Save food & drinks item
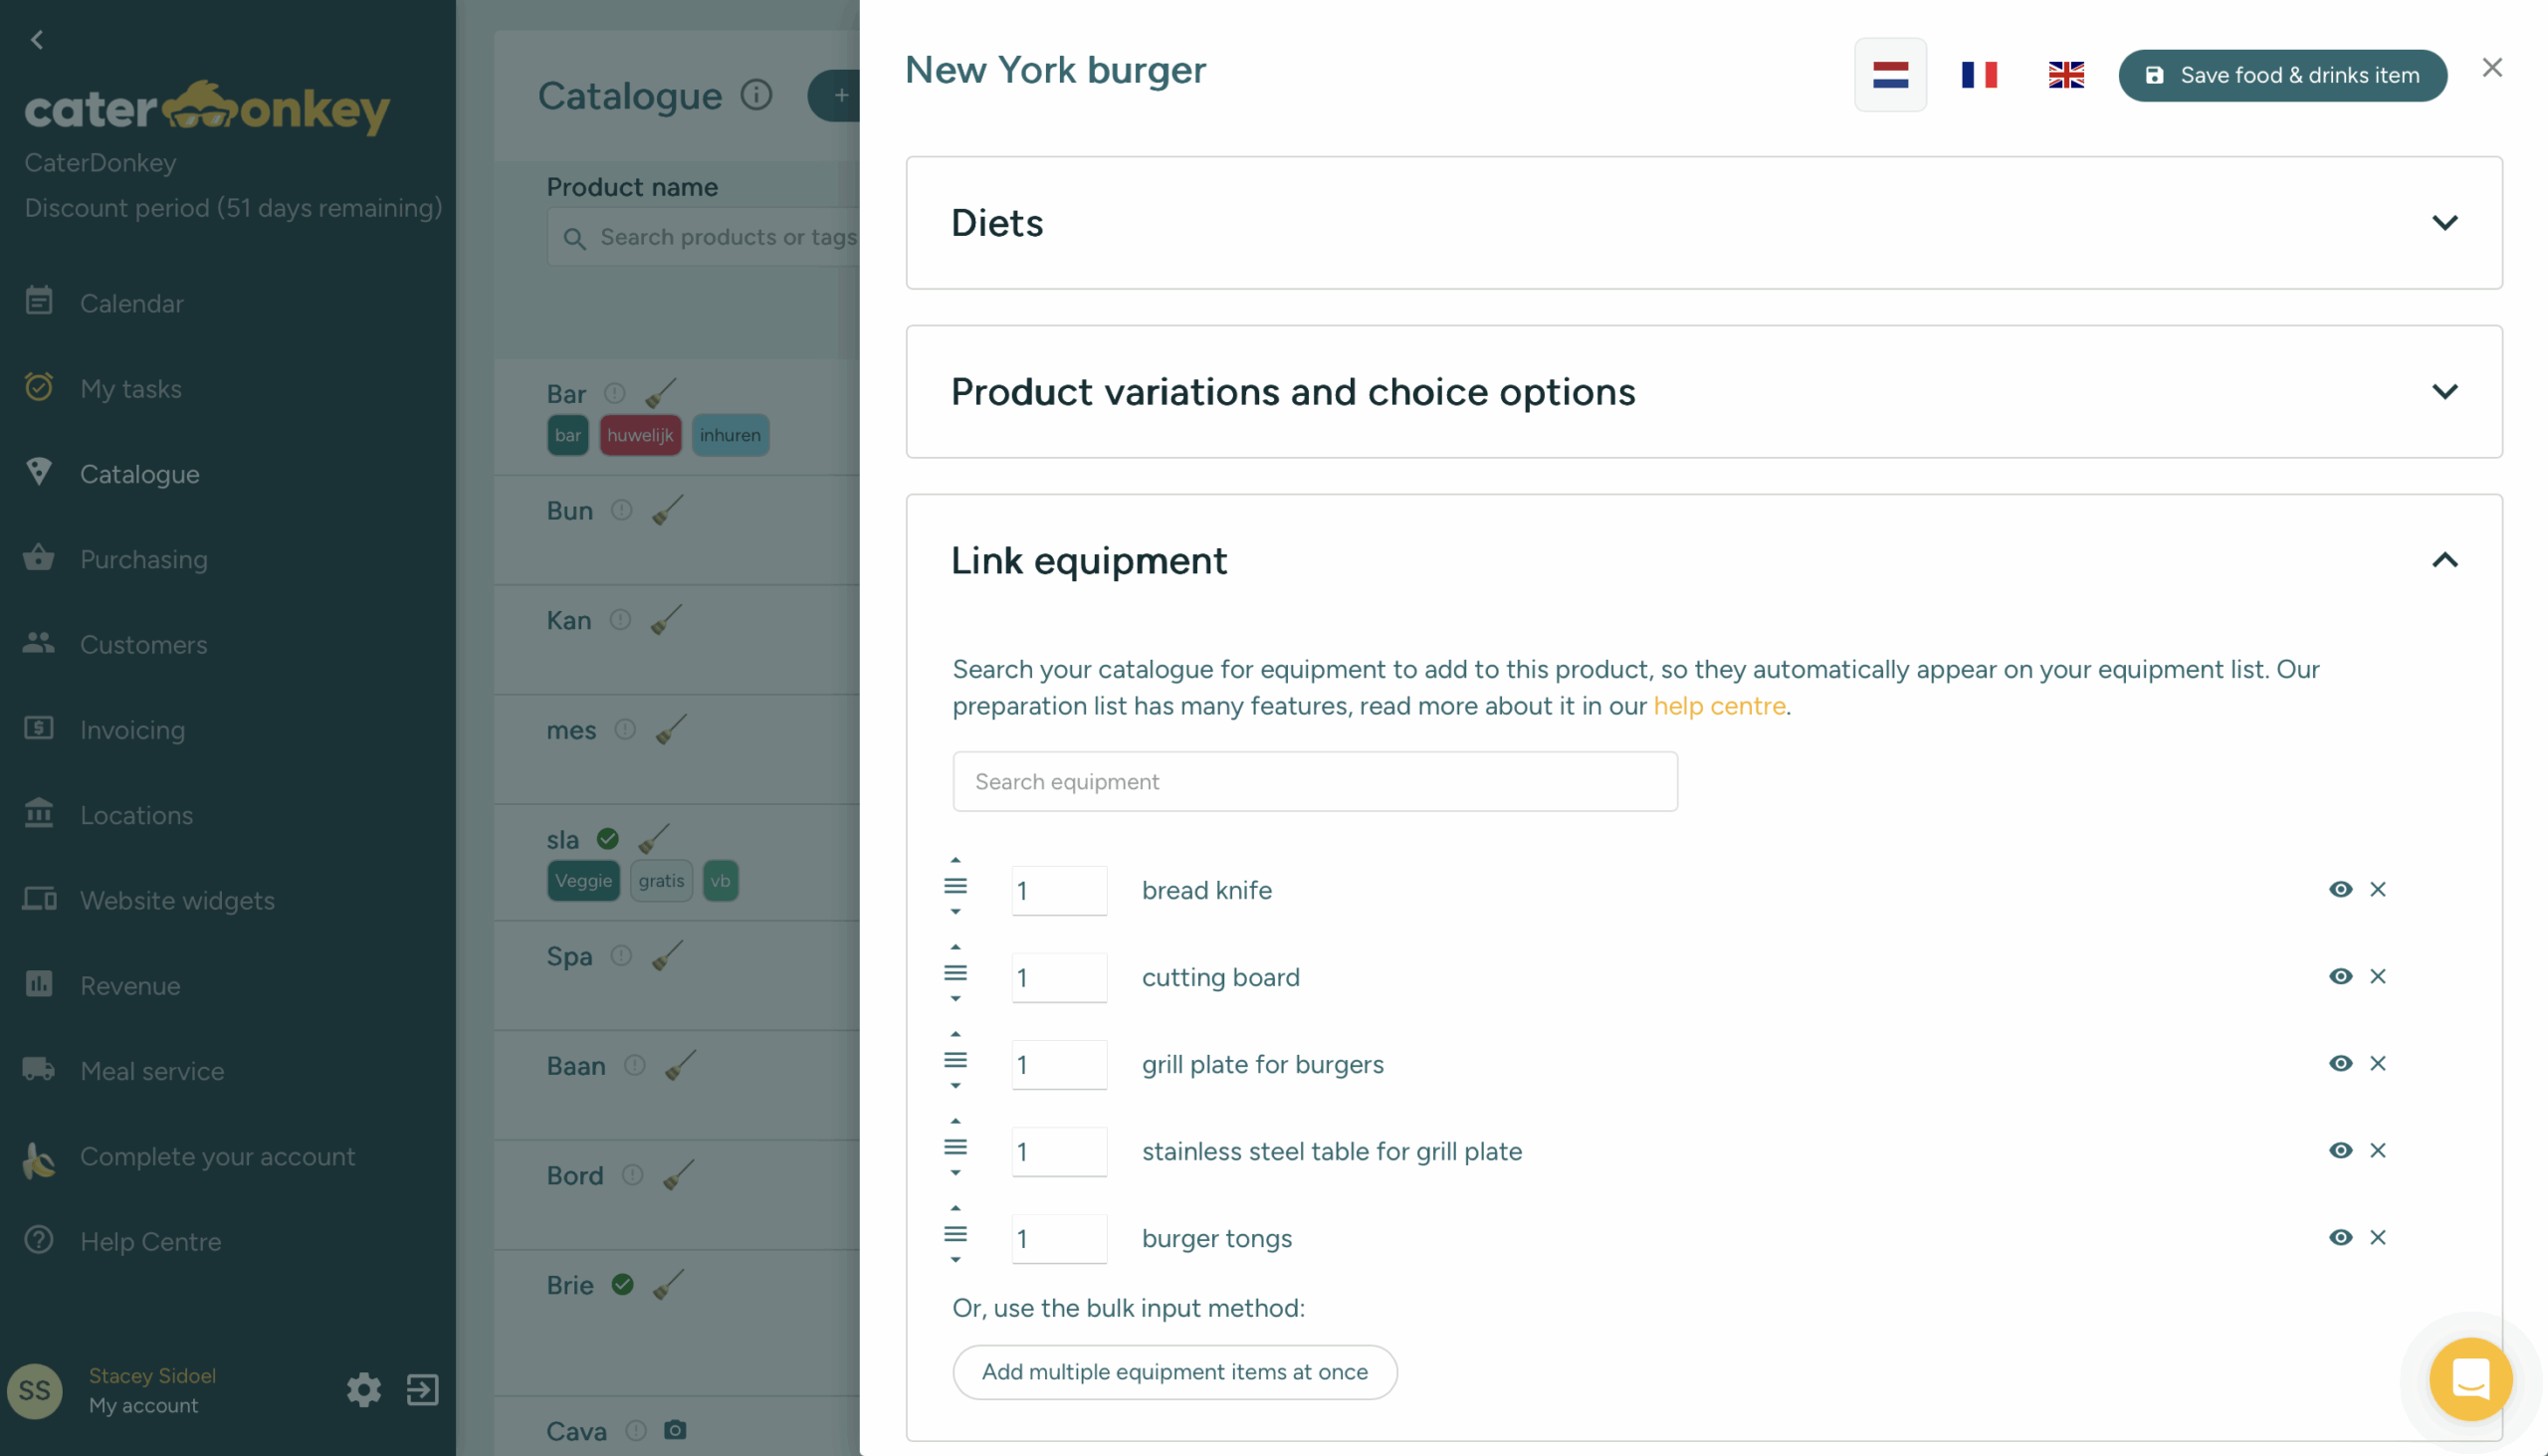This screenshot has height=1456, width=2548. tap(2281, 75)
